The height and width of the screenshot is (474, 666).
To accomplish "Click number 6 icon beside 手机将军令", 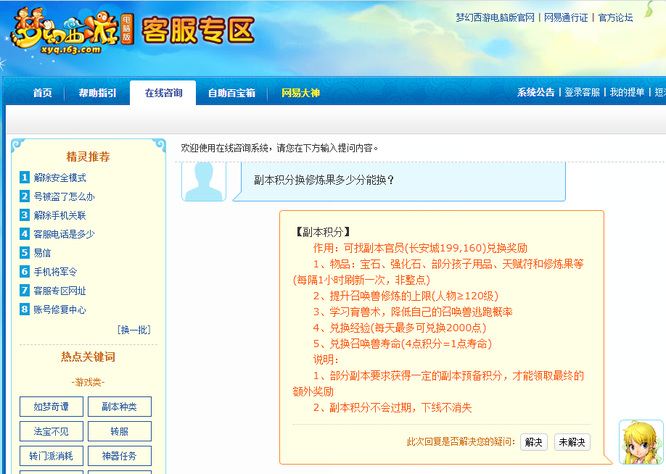I will 25,271.
